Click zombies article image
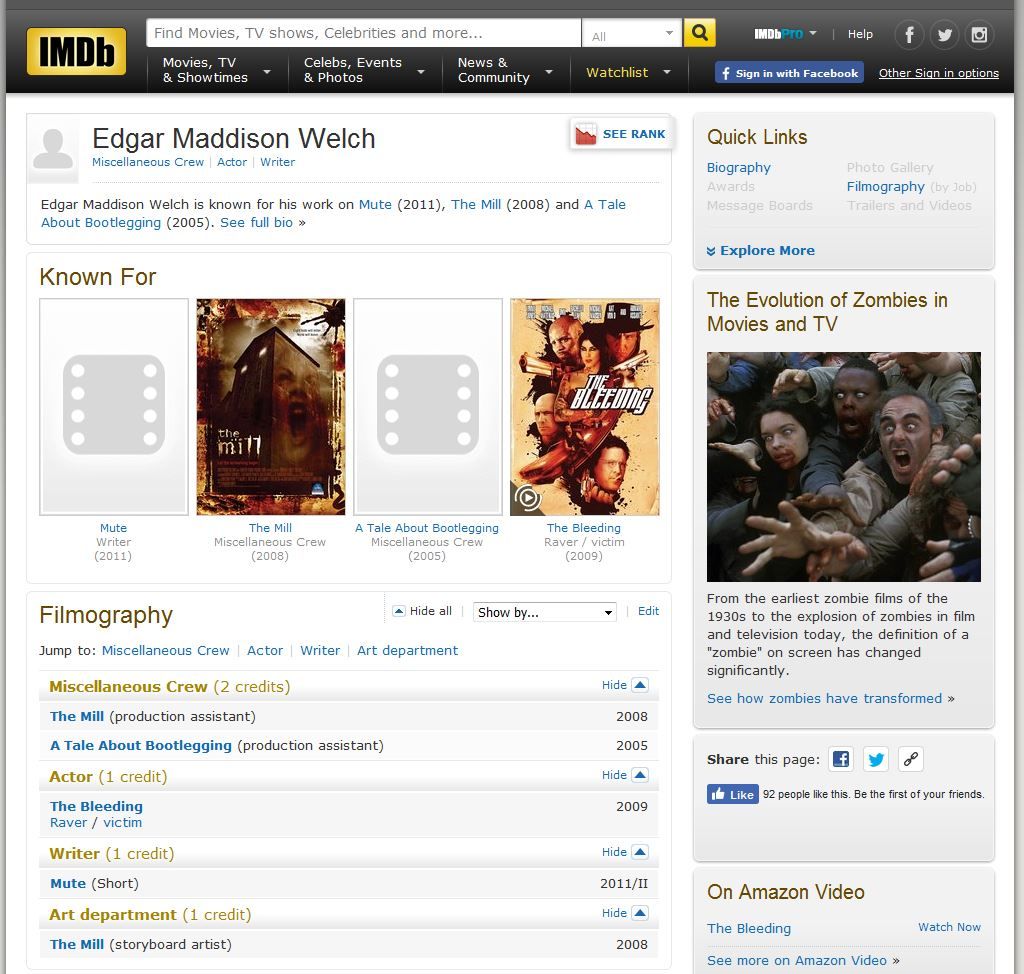Screen dimensions: 1024x974 (x=843, y=467)
